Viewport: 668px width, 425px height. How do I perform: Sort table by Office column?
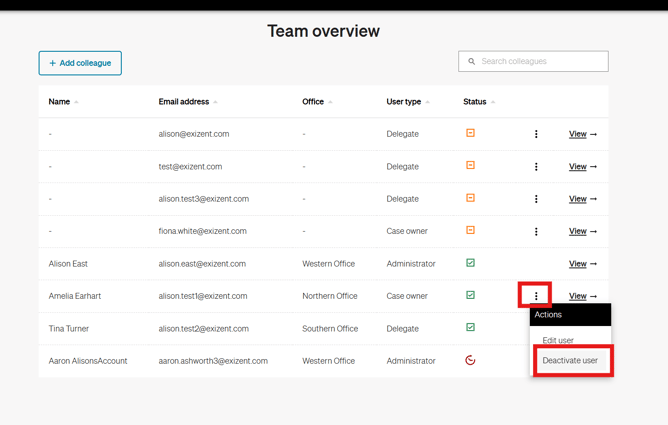[317, 102]
